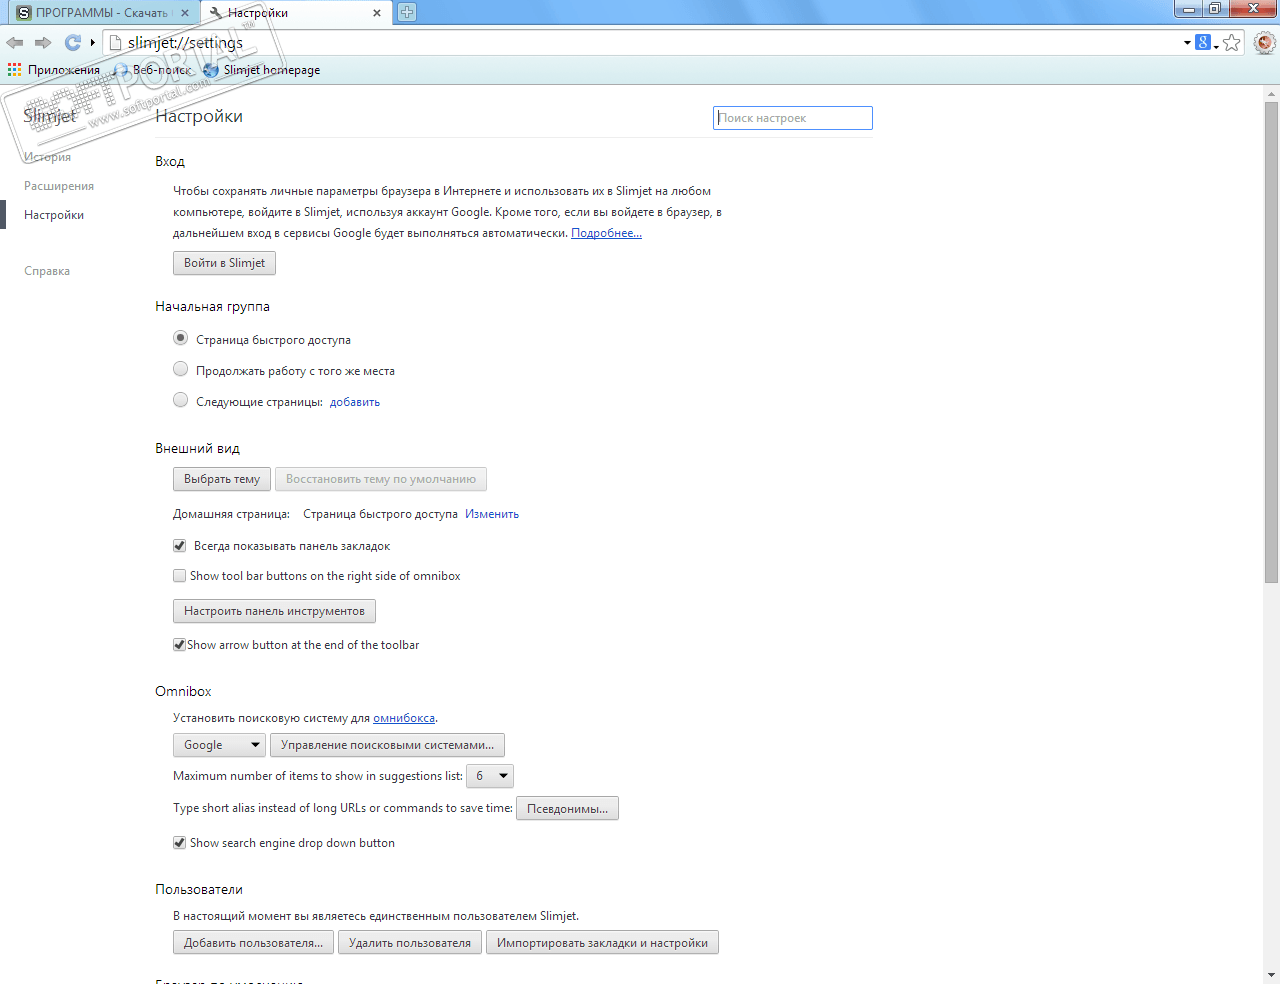The width and height of the screenshot is (1280, 984).
Task: Click the Выбрать тему button
Action: pos(222,479)
